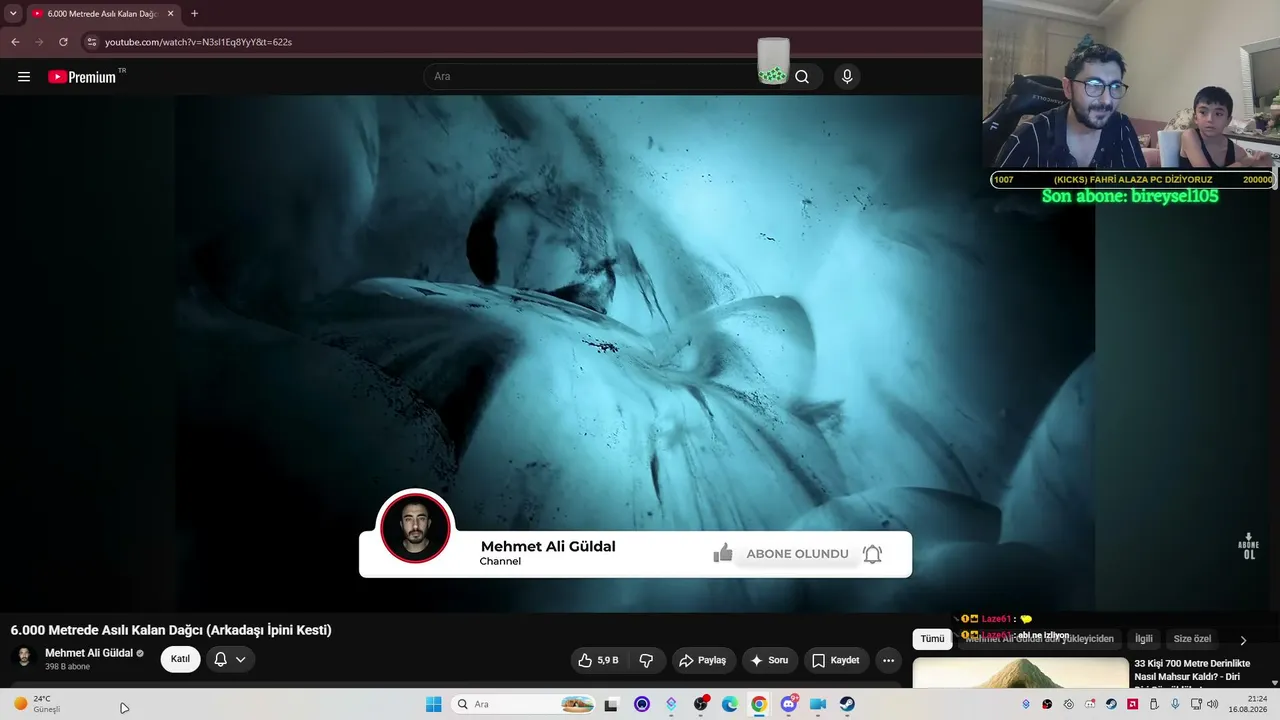
Task: Reload the YouTube page
Action: click(63, 42)
